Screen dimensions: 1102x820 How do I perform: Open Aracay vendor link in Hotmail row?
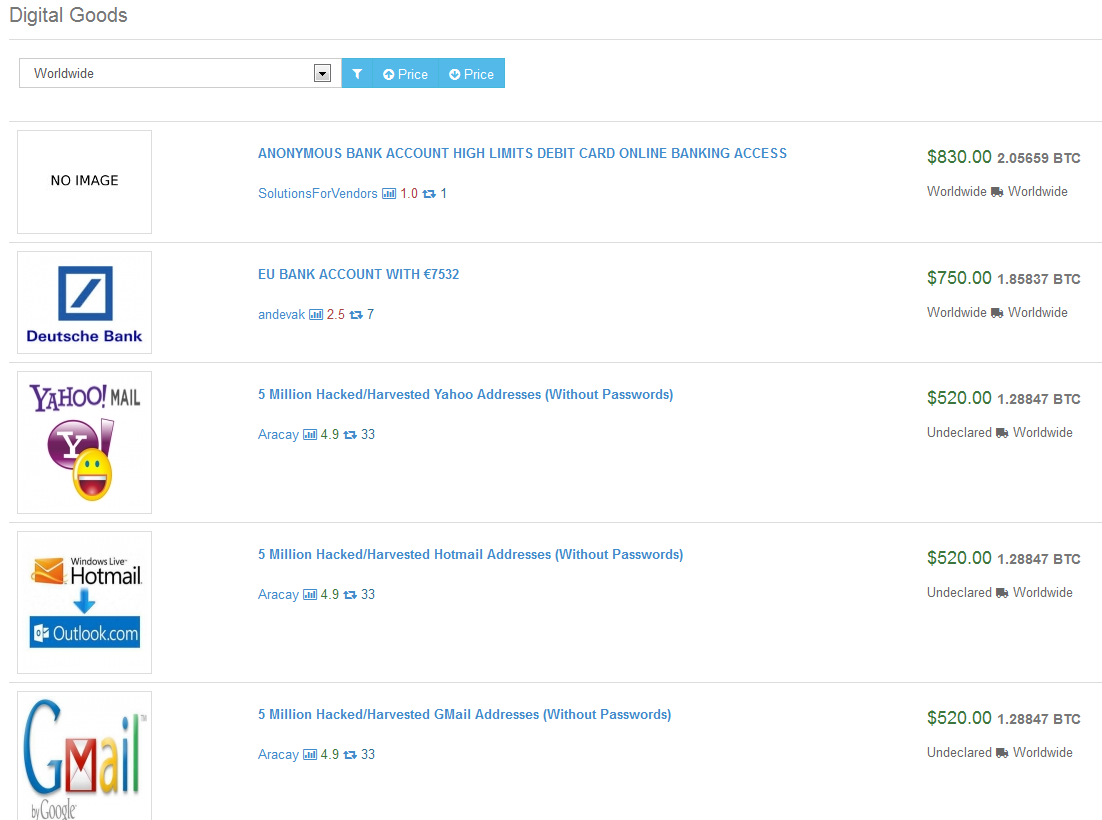(x=278, y=594)
